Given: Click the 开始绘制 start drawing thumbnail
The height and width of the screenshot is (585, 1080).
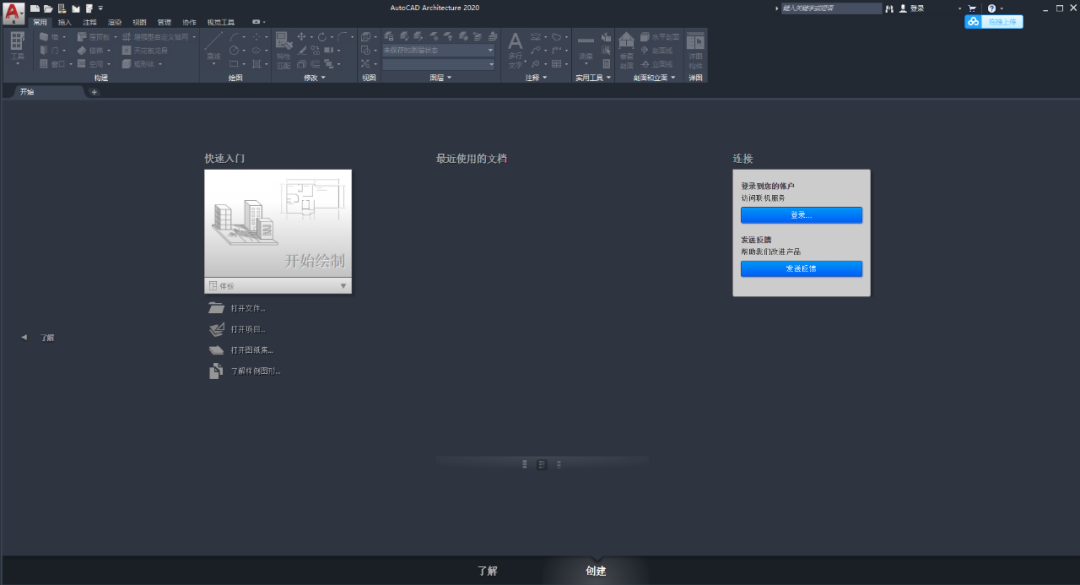Looking at the screenshot, I should click(x=278, y=223).
